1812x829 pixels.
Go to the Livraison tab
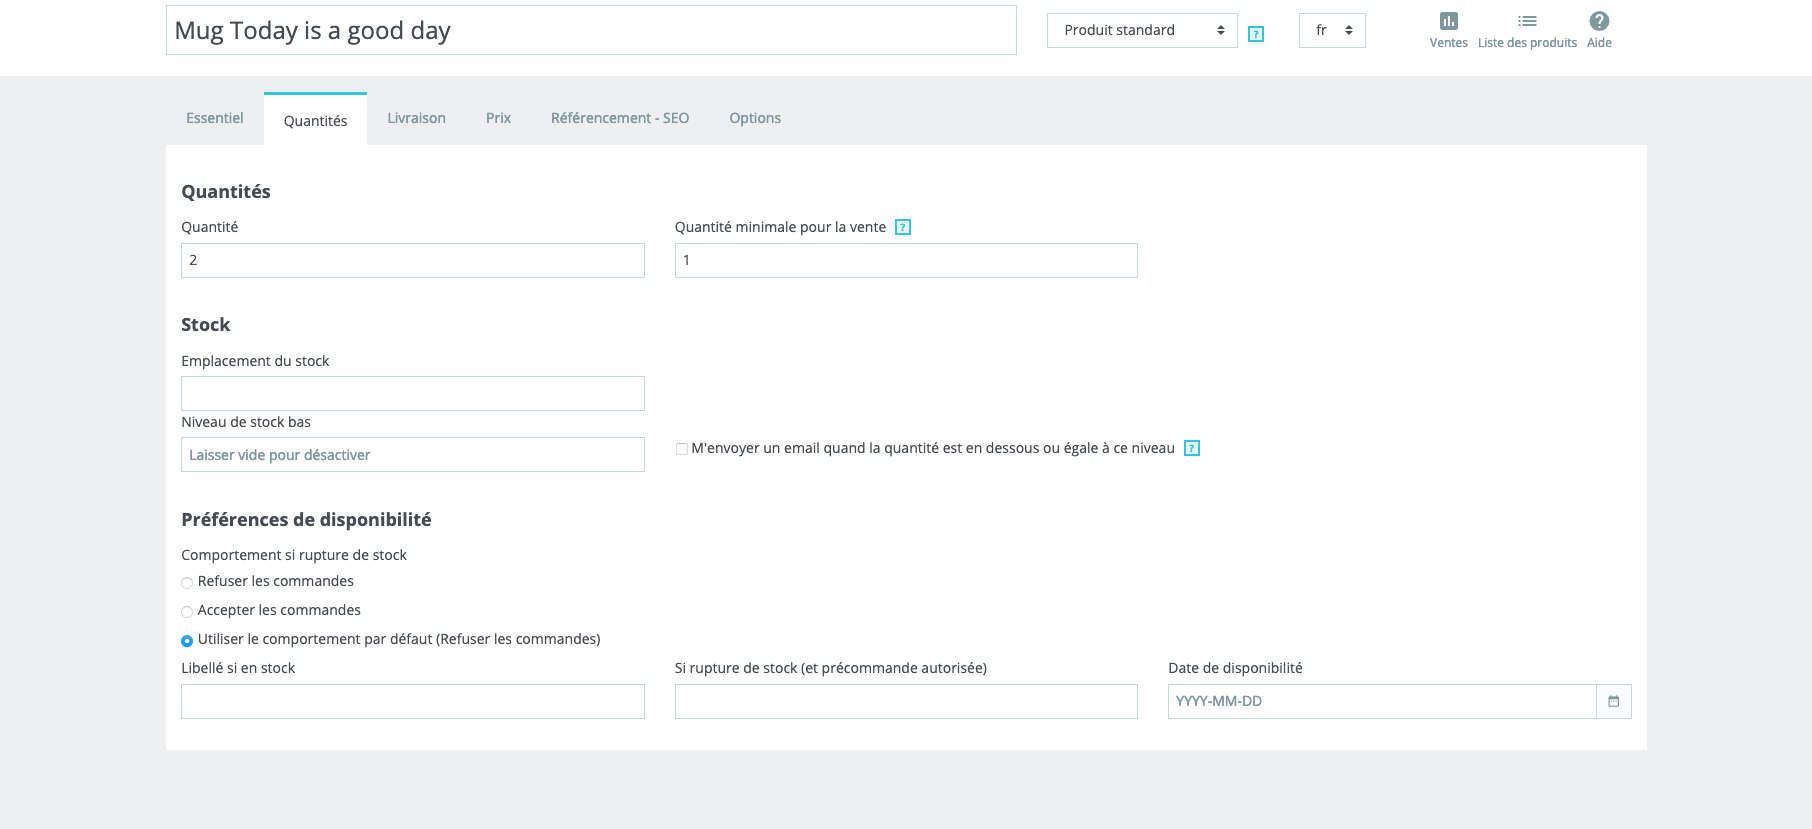(x=416, y=118)
